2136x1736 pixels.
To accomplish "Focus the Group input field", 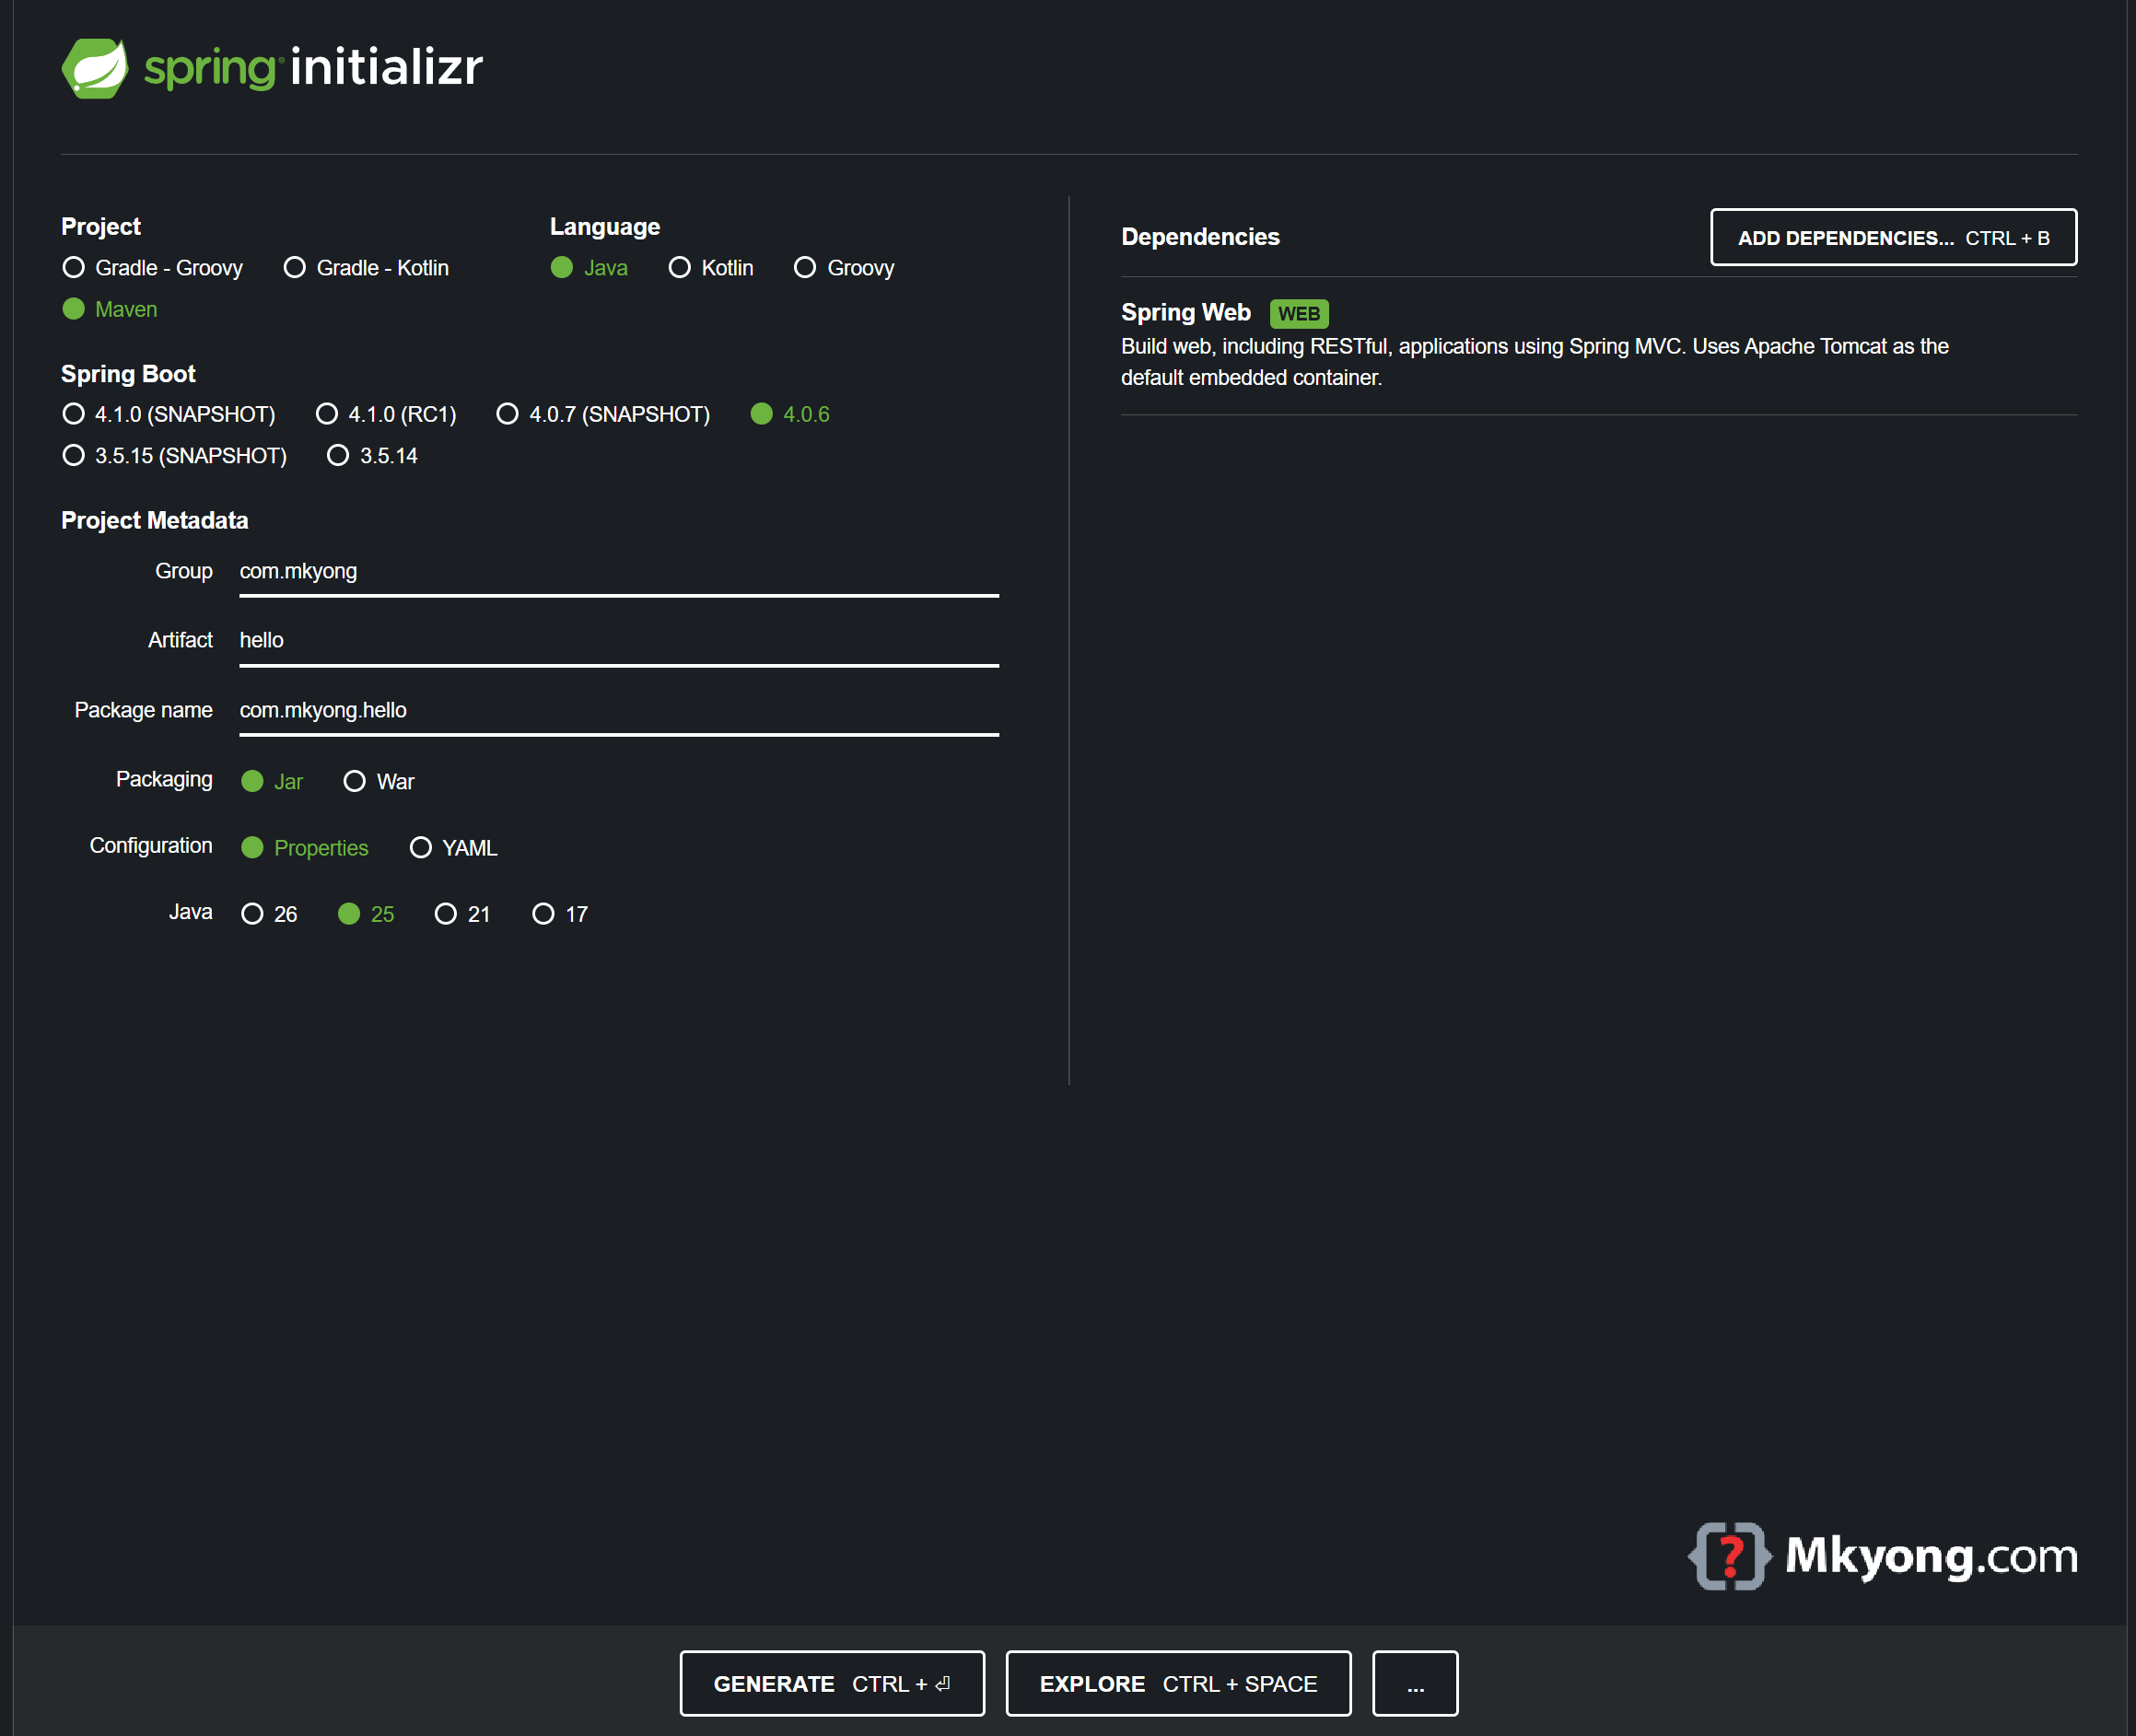I will (619, 572).
